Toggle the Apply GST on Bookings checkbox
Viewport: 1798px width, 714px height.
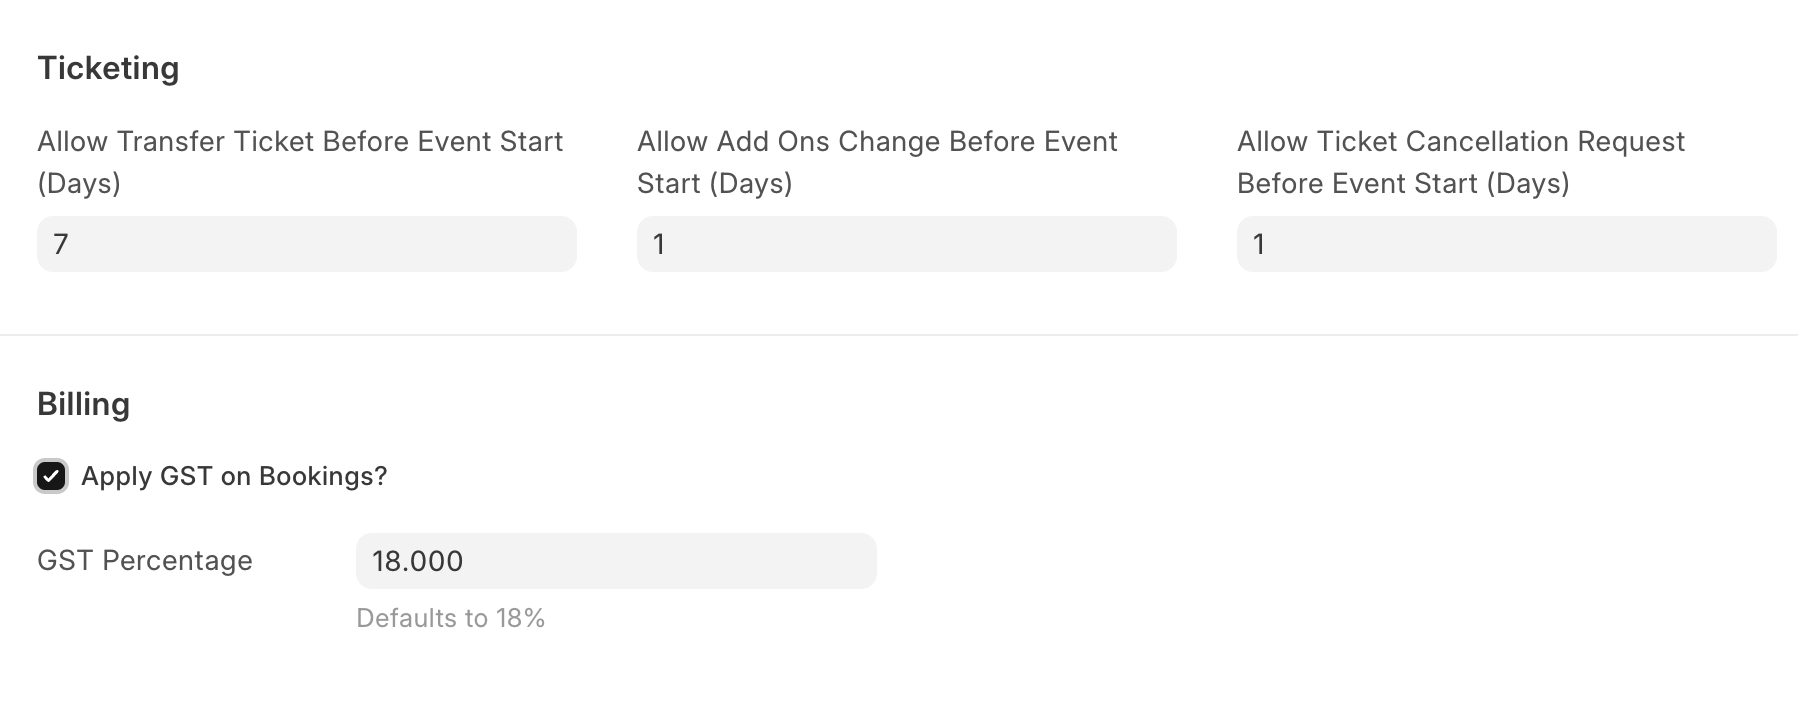pos(51,476)
